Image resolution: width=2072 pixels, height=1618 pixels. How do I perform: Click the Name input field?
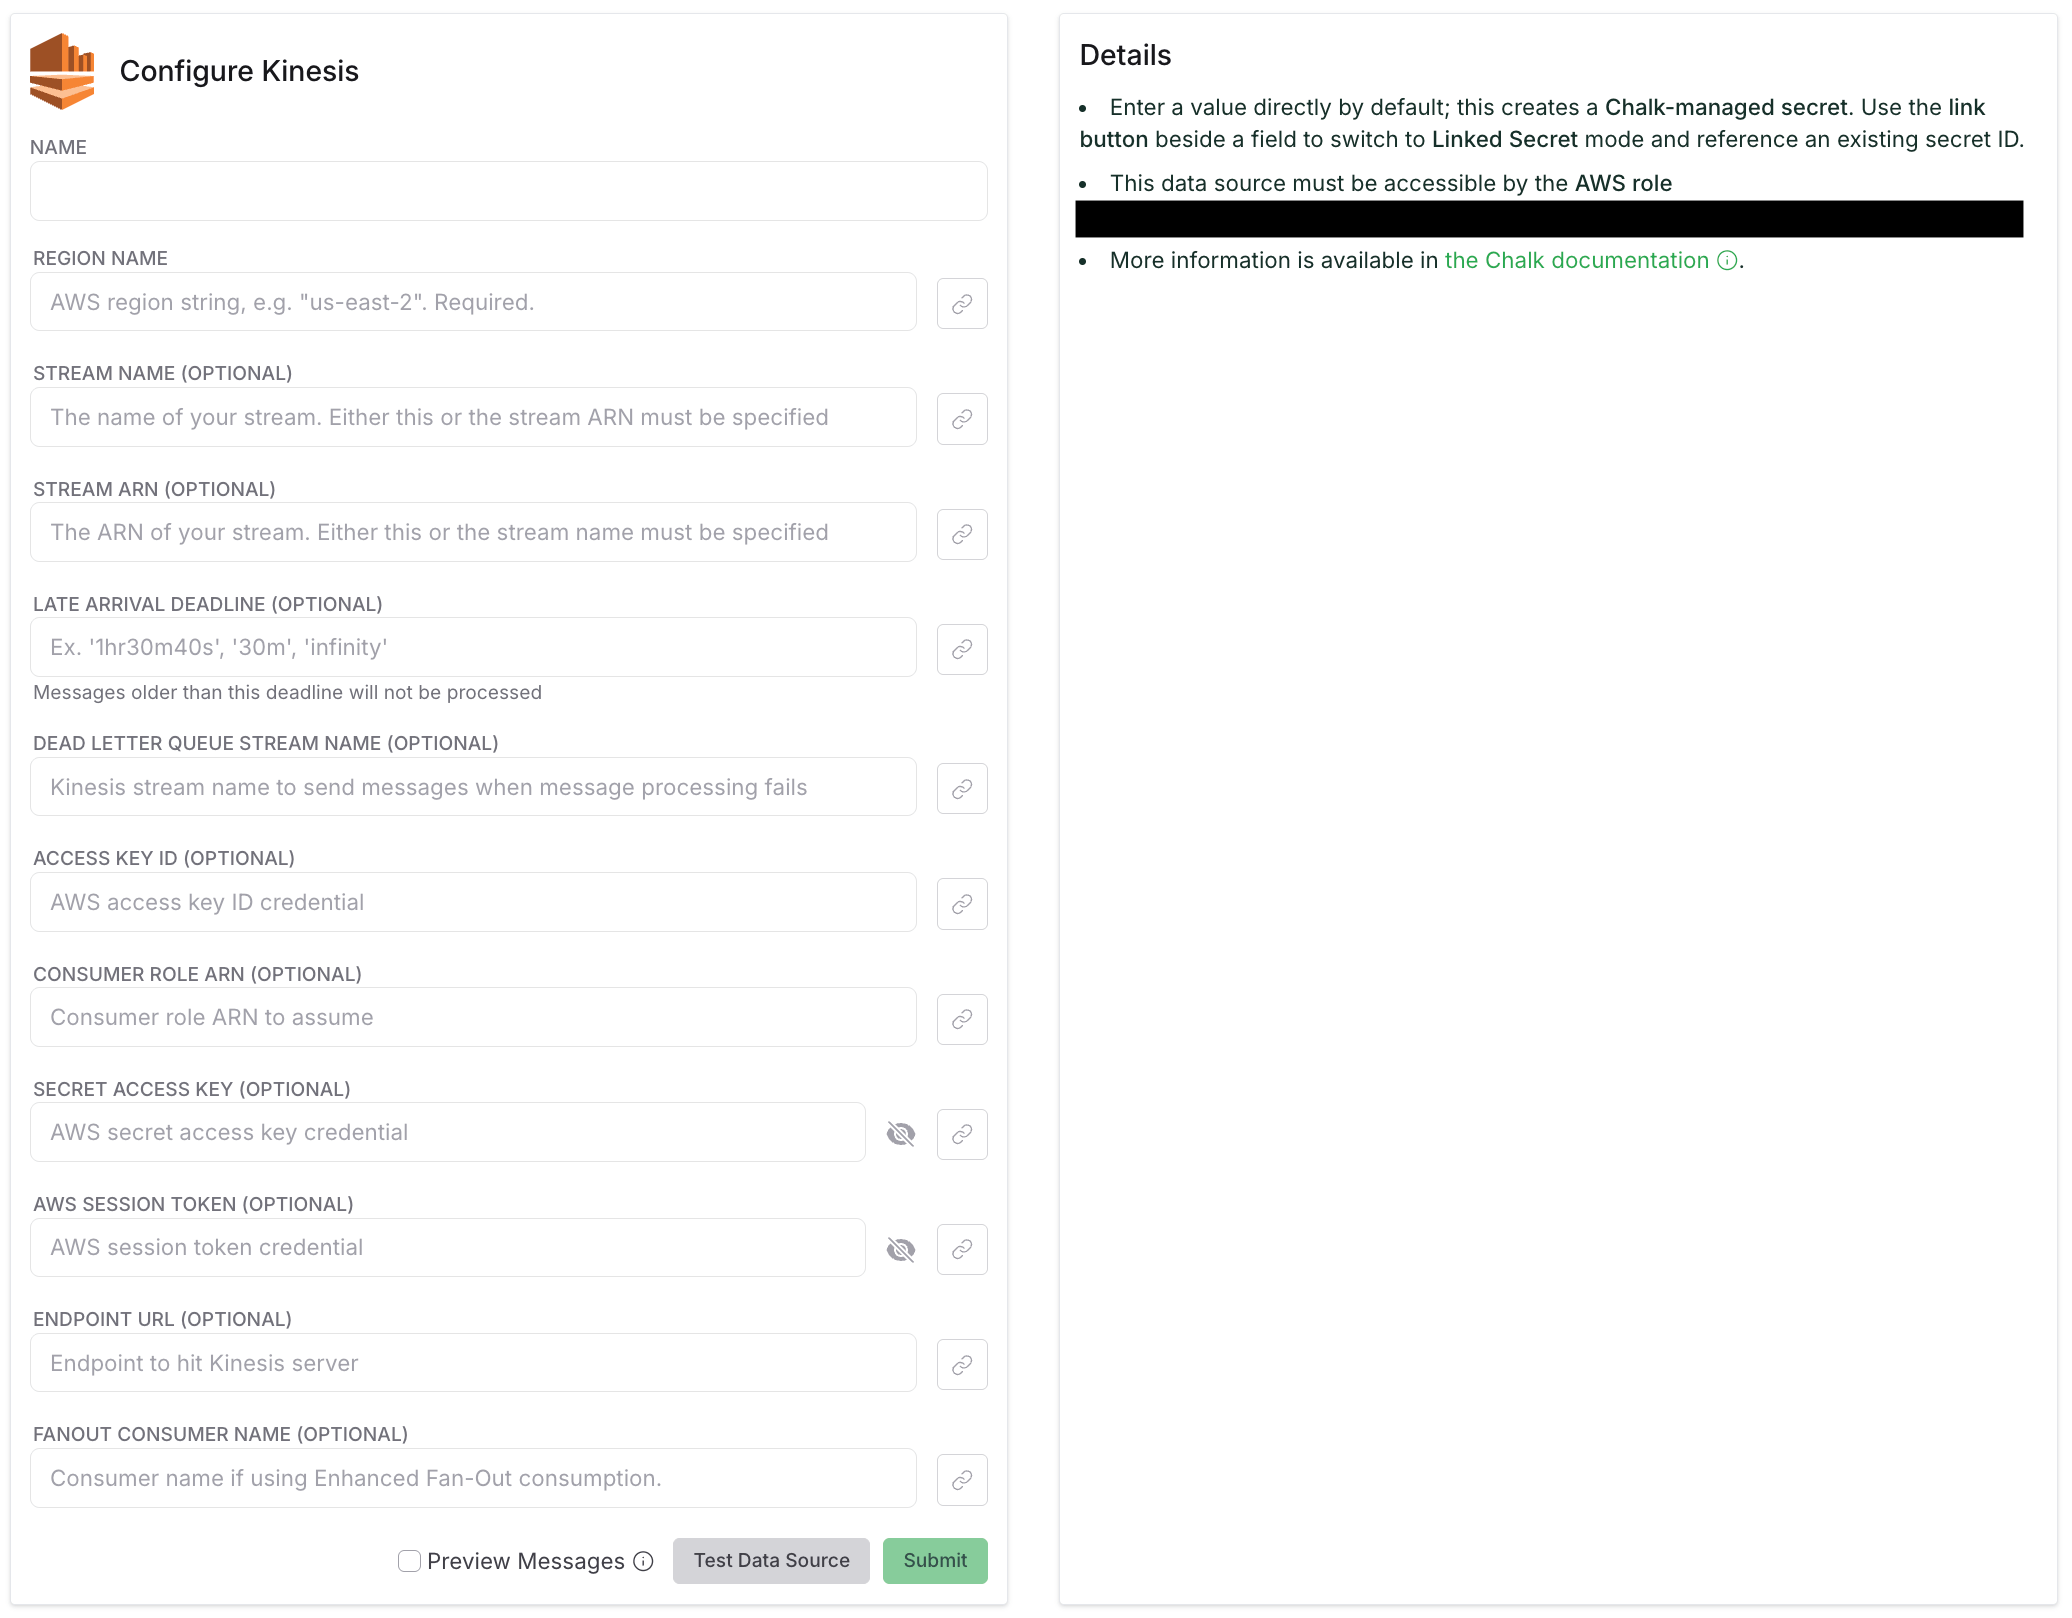tap(508, 190)
